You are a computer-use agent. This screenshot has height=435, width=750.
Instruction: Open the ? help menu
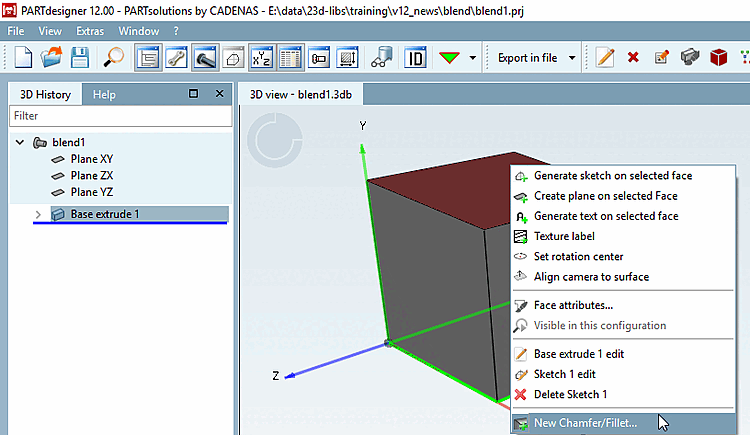[x=176, y=31]
